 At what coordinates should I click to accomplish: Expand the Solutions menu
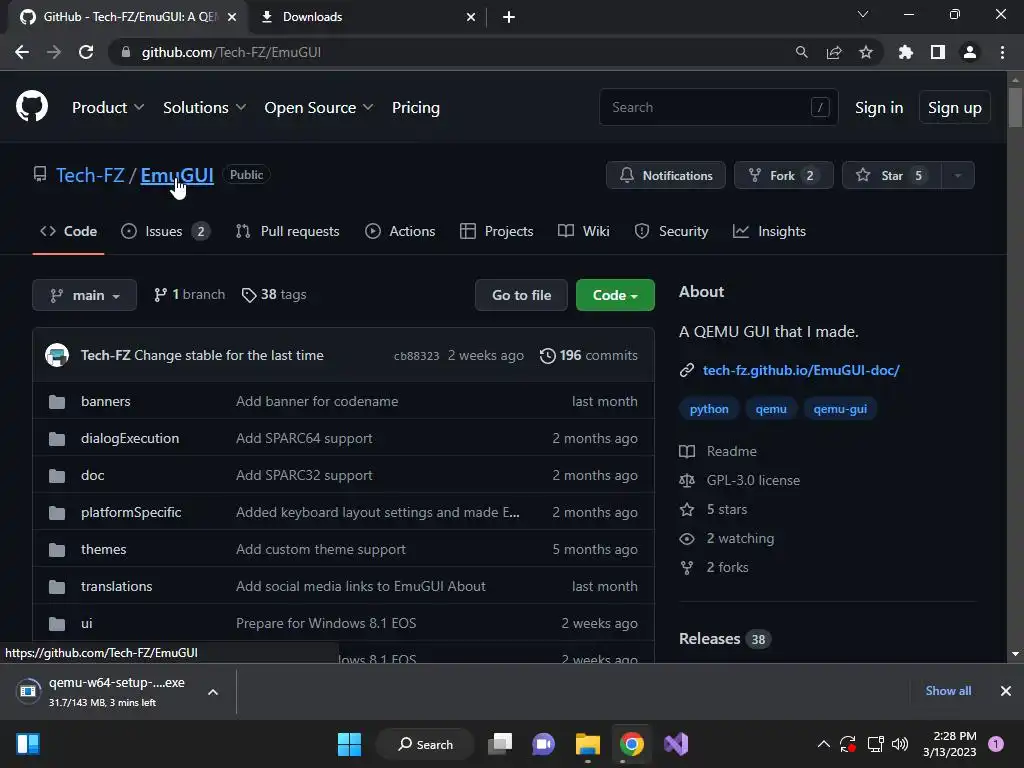click(204, 108)
